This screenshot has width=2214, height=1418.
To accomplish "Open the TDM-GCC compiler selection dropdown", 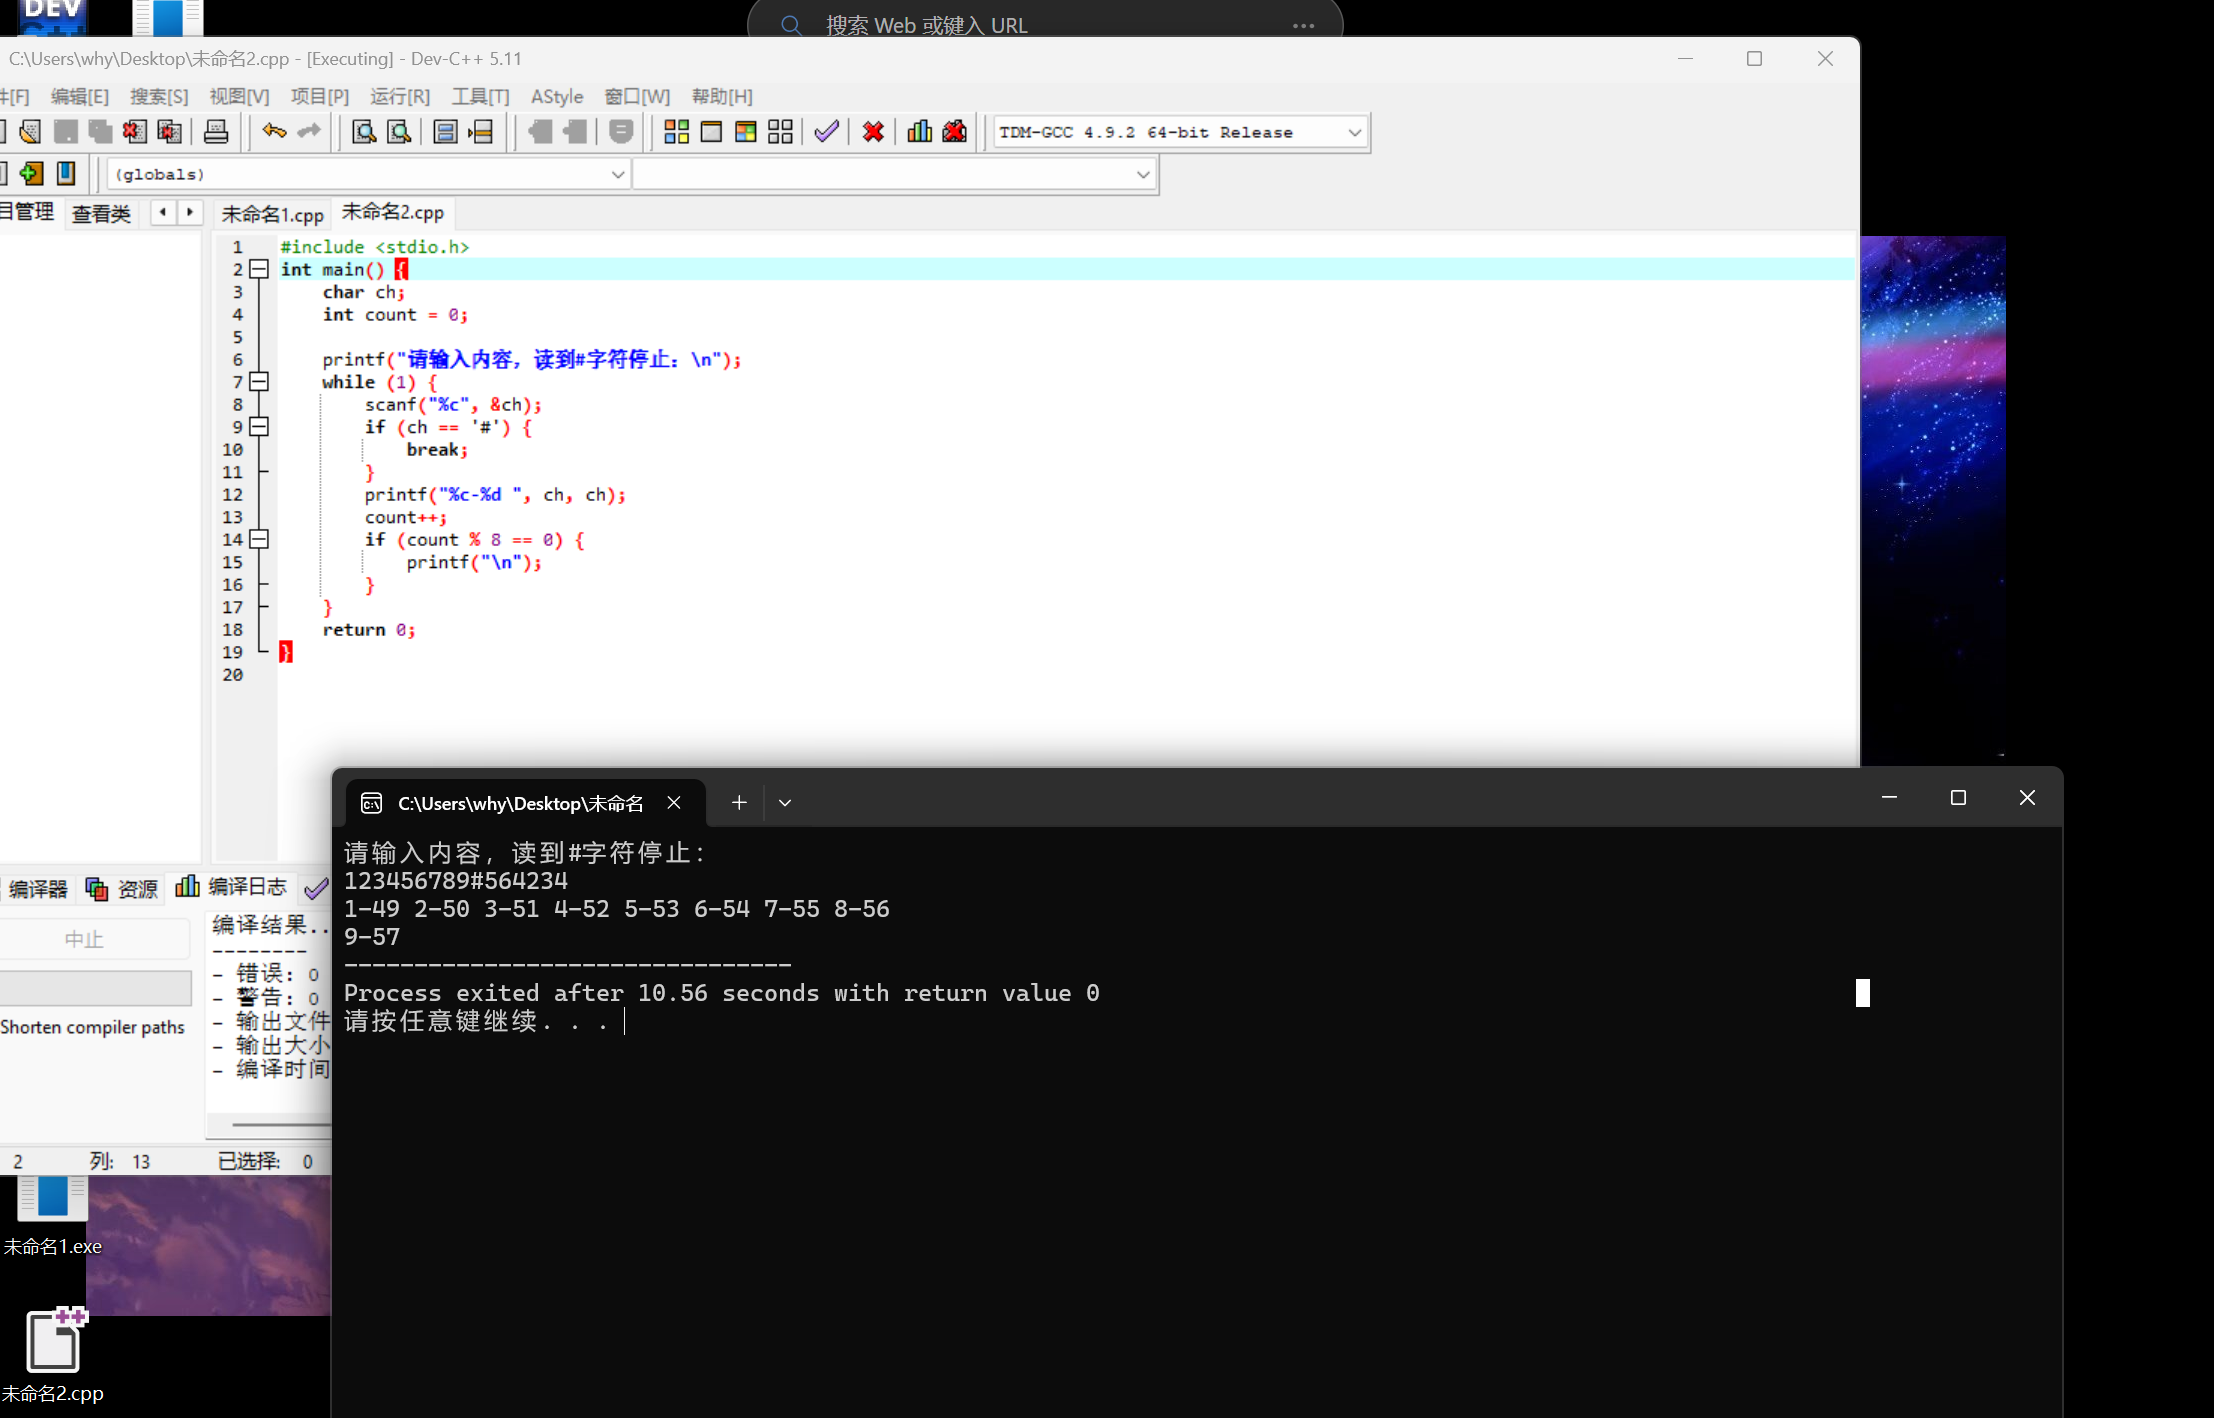I will coord(1354,132).
